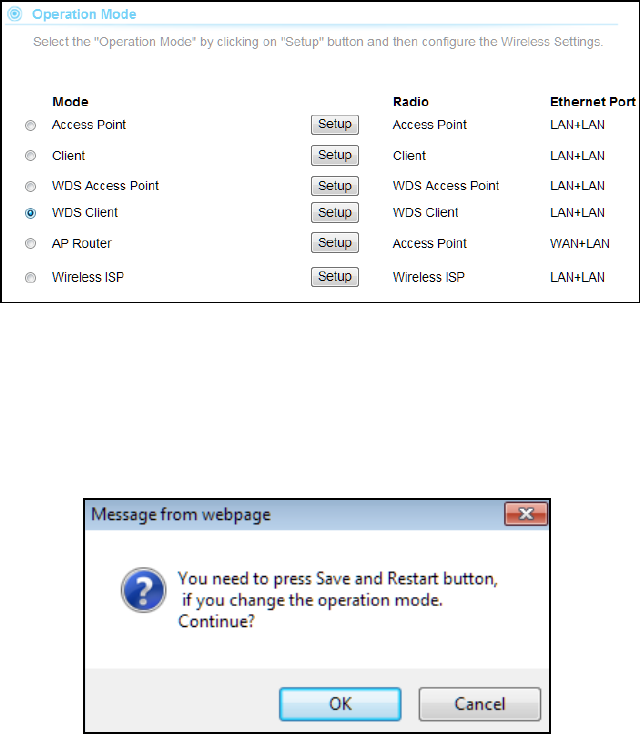Select the Client mode radio button
Viewport: 640px width, 734px height.
click(30, 155)
